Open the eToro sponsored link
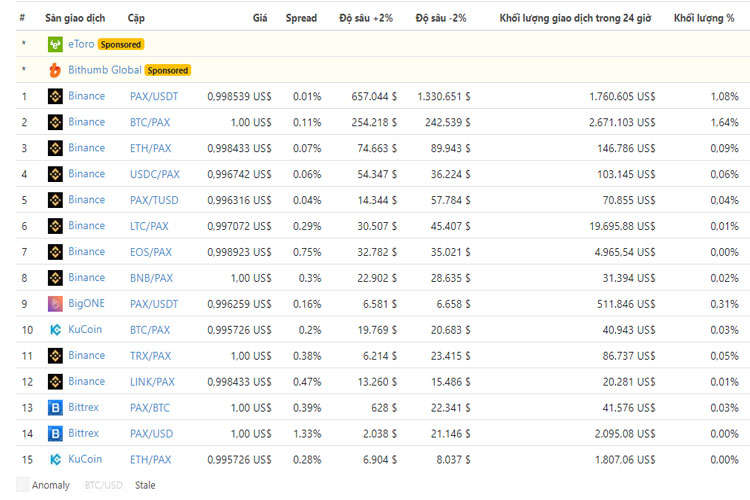 [81, 44]
